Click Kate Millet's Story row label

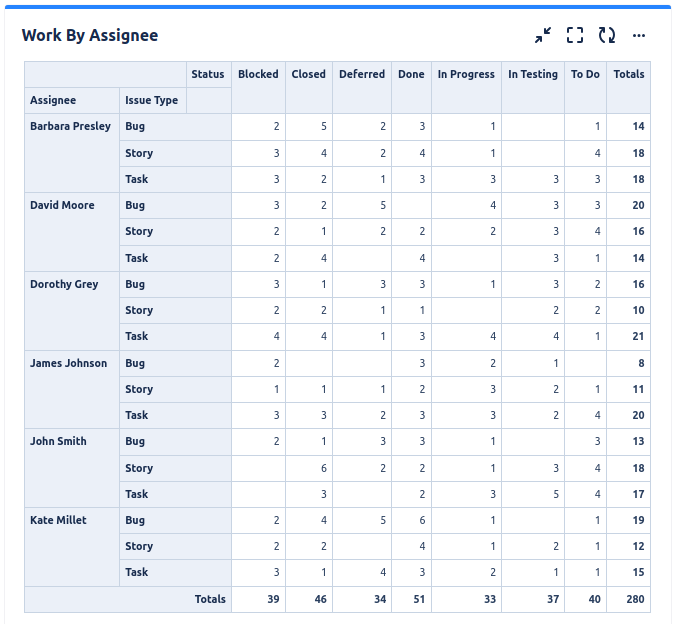tap(175, 547)
